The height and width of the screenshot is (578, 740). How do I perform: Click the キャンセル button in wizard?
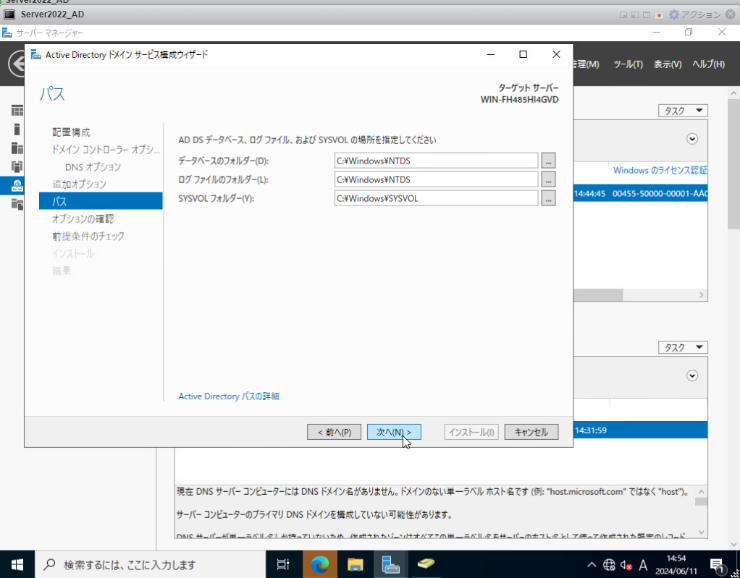pos(531,432)
